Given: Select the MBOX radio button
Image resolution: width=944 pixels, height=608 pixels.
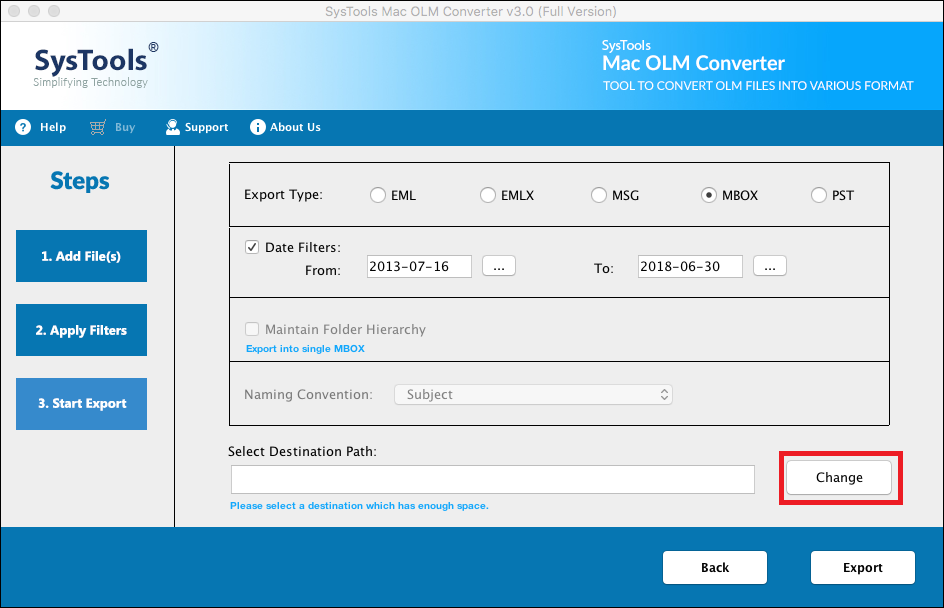Looking at the screenshot, I should click(709, 196).
